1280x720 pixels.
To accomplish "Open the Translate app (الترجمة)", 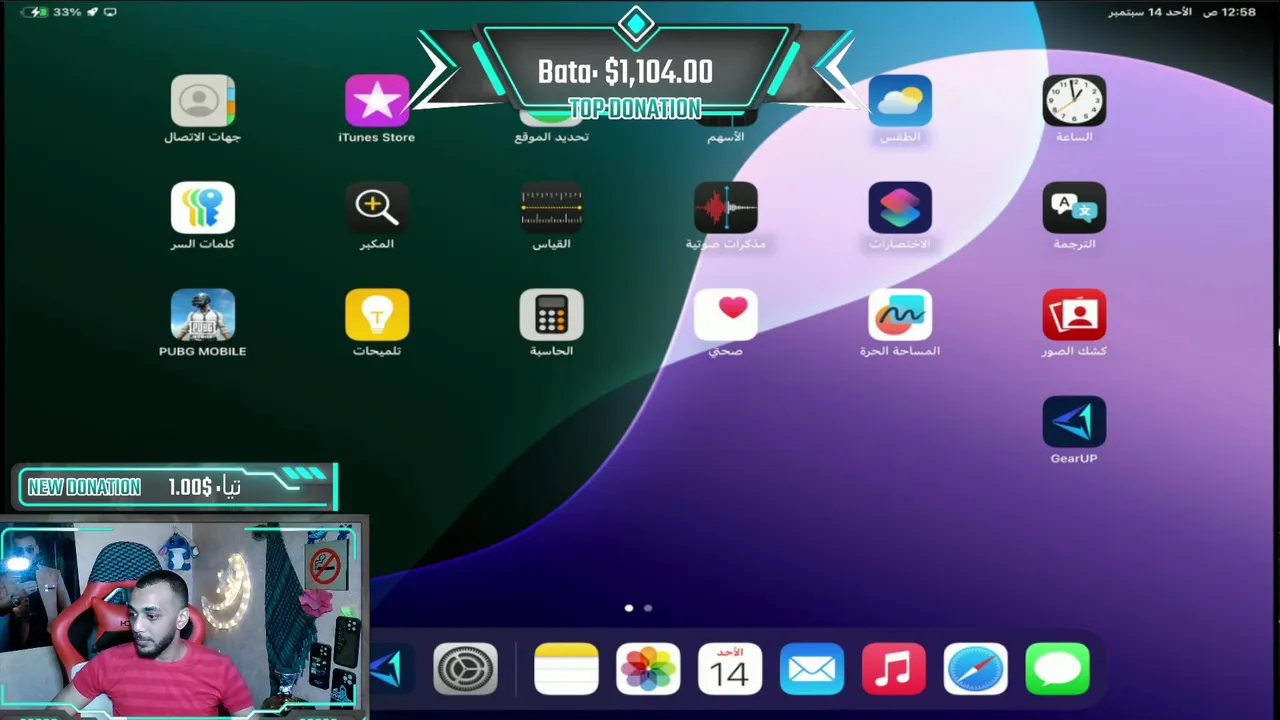I will (x=1074, y=207).
